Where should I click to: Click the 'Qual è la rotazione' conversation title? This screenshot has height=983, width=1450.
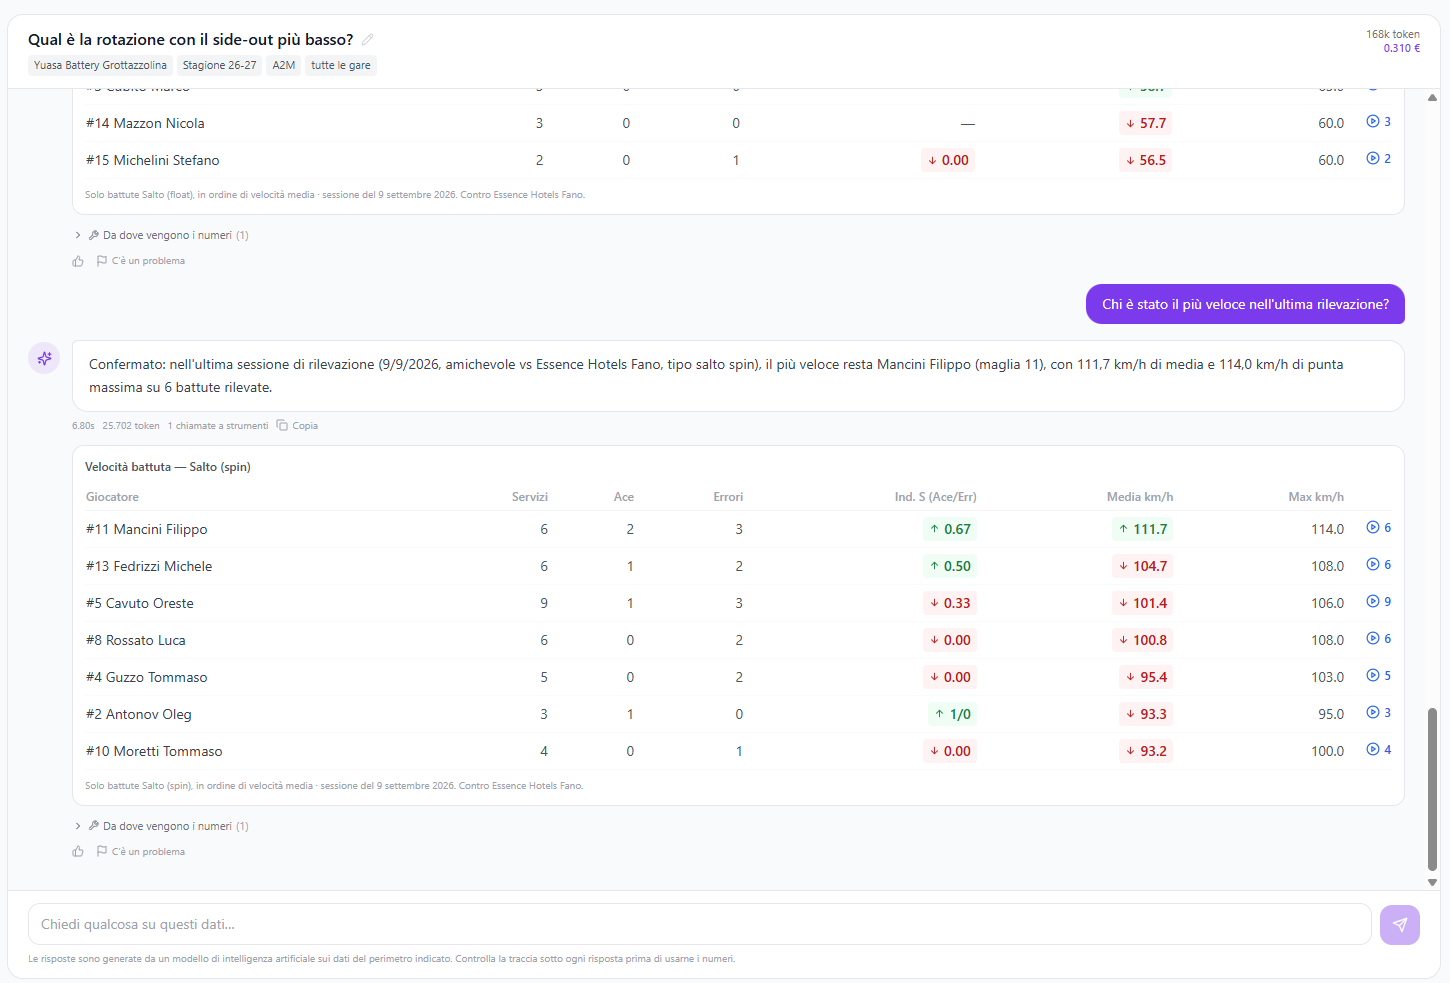click(x=191, y=40)
